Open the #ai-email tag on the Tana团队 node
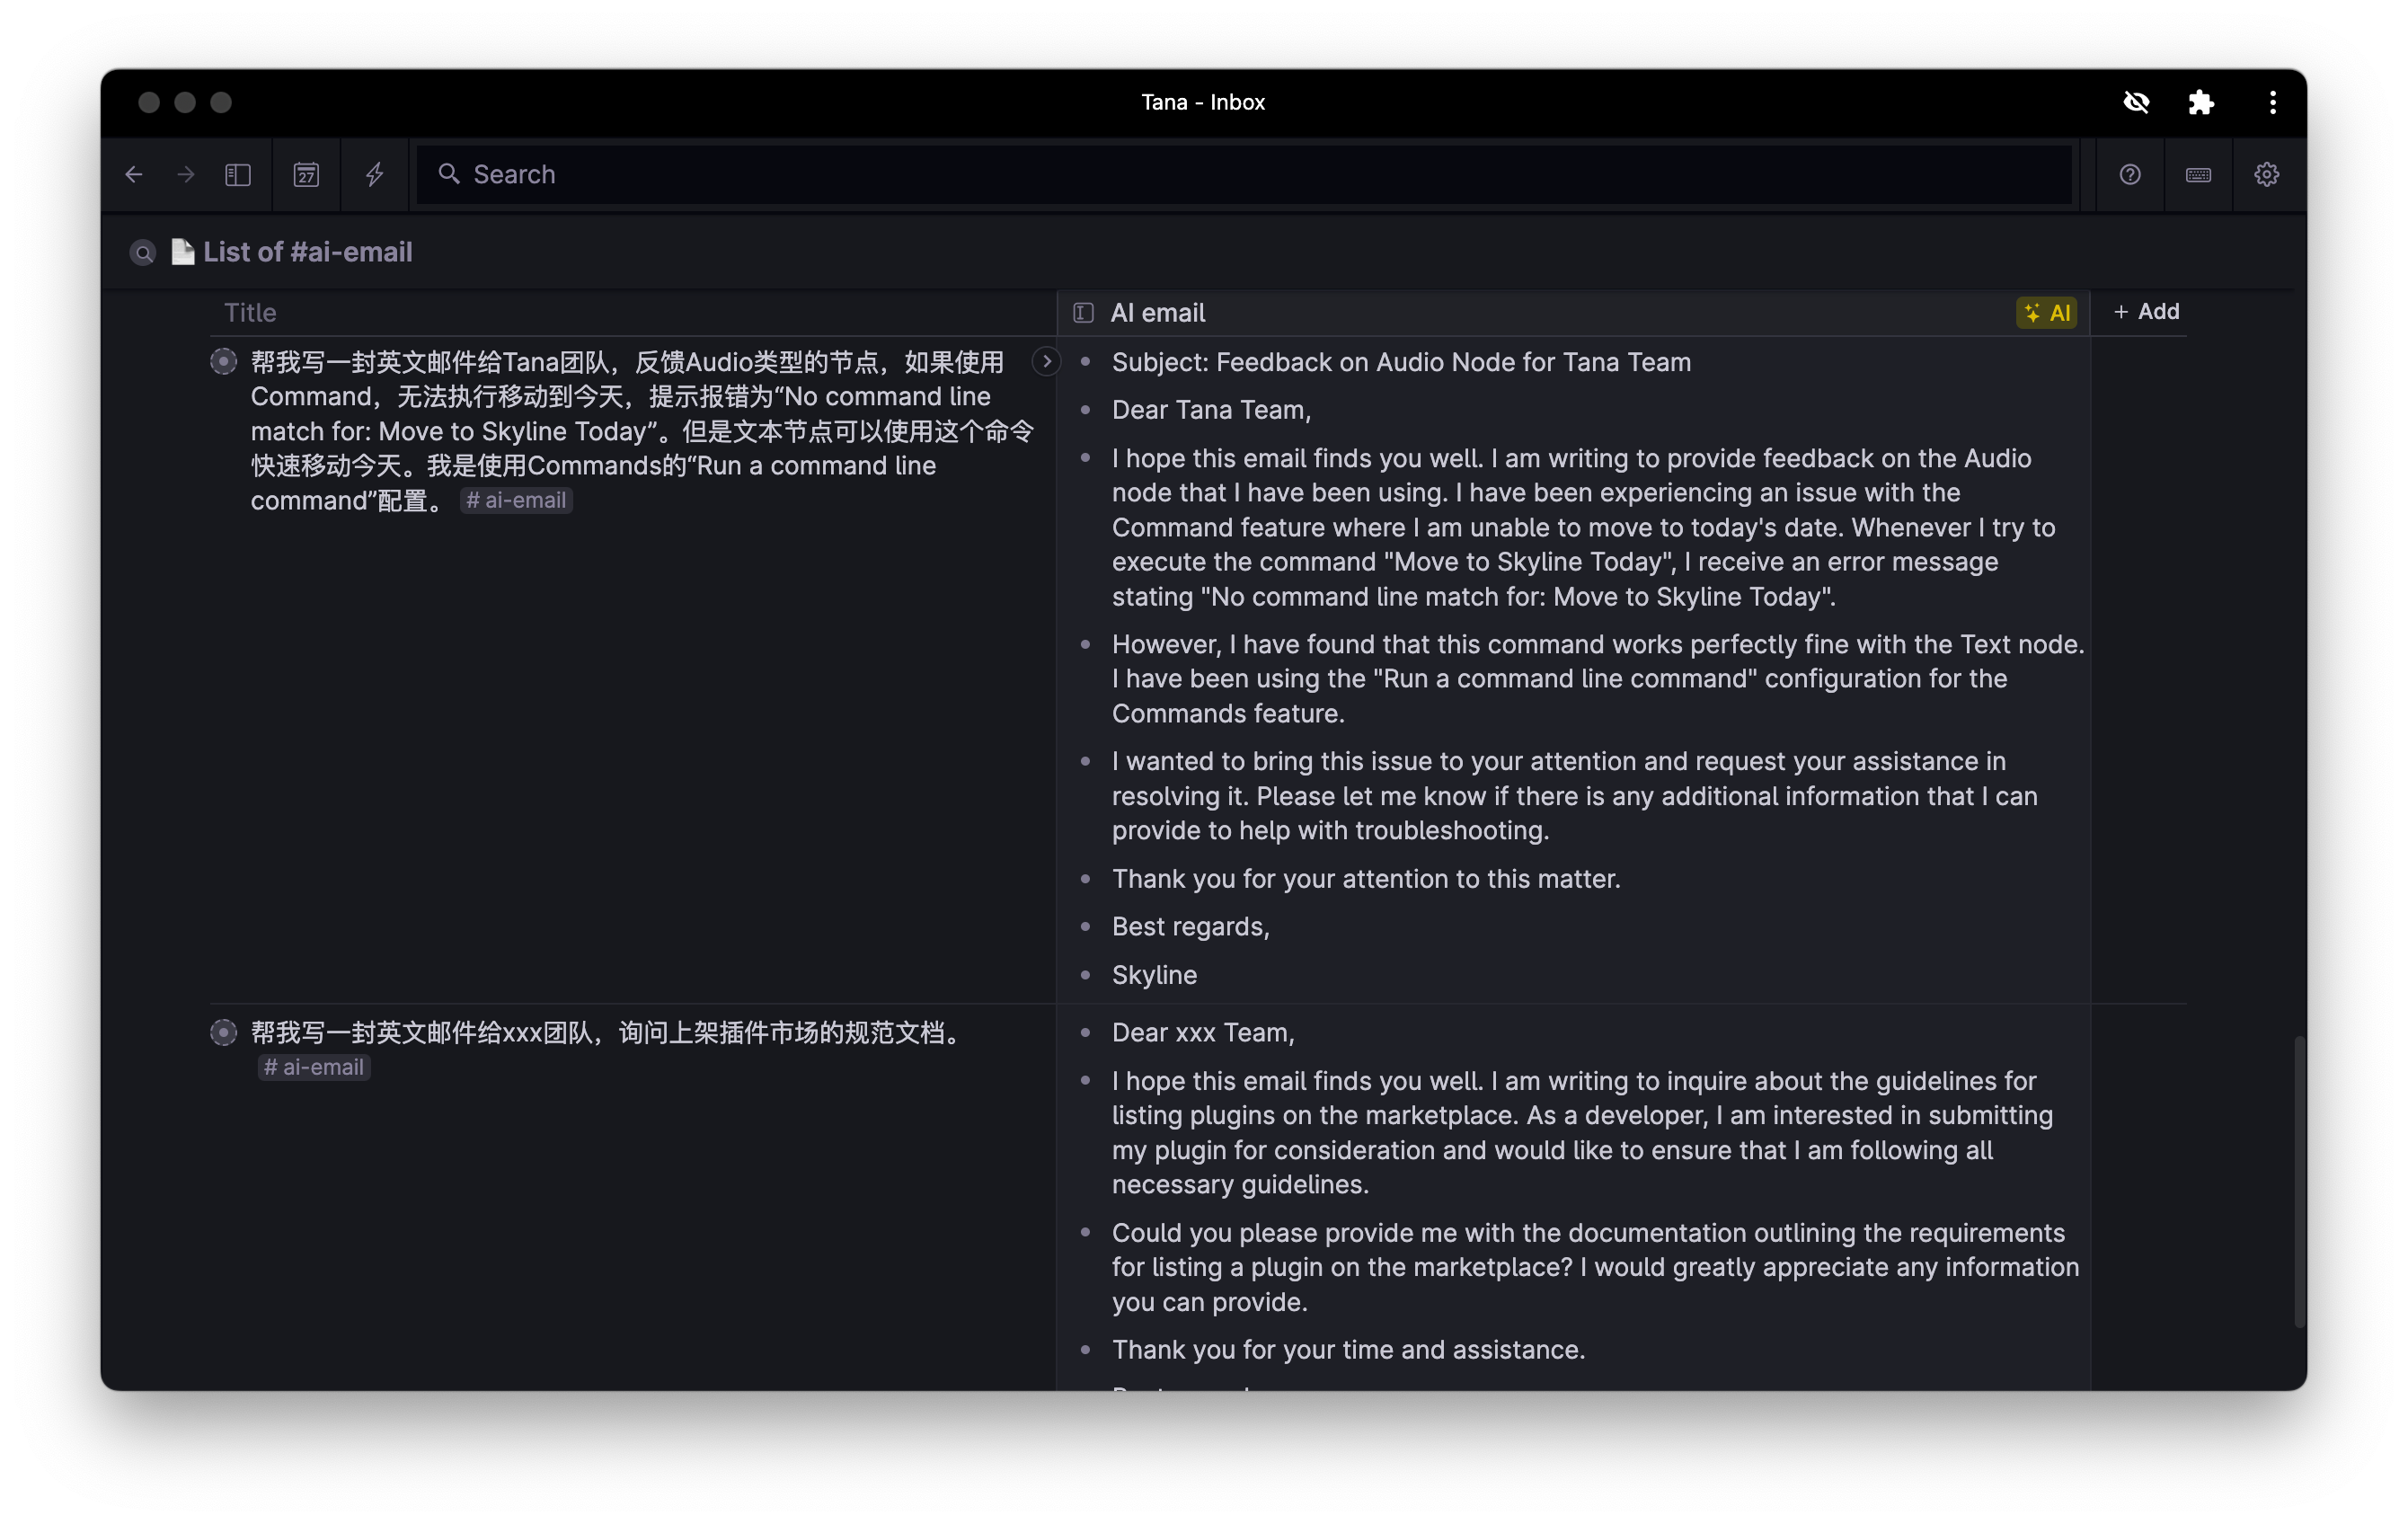 [x=516, y=500]
